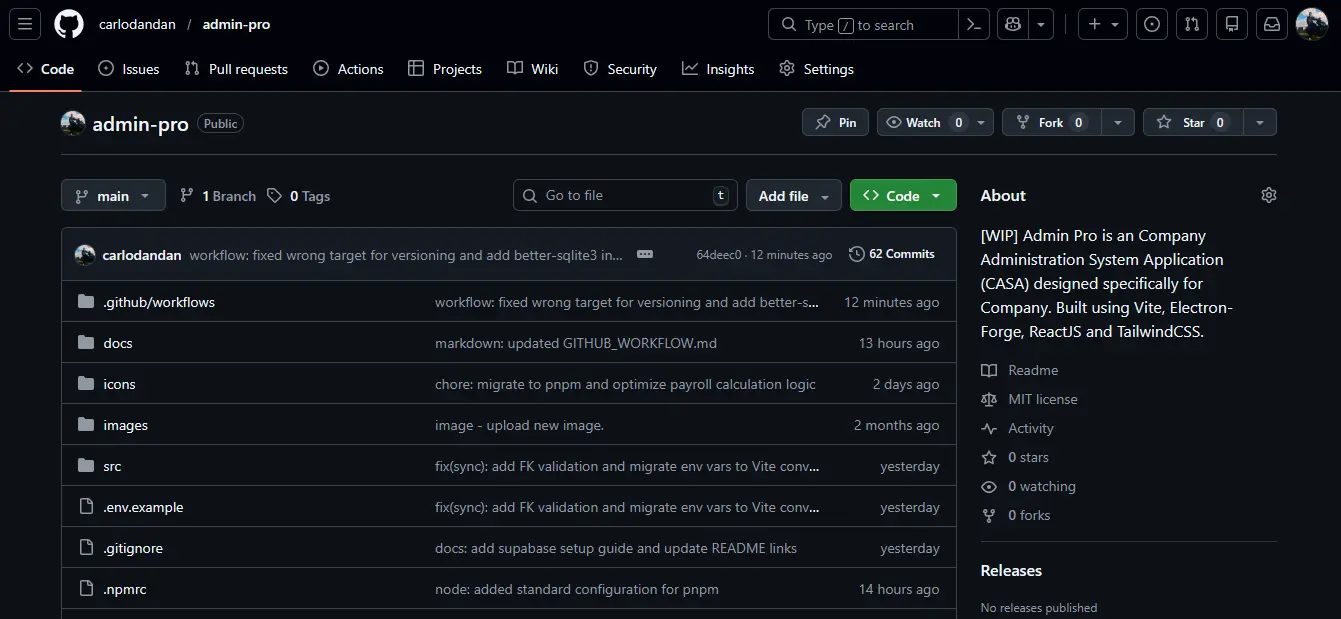Viewport: 1341px width, 619px height.
Task: Open the command palette icon
Action: pyautogui.click(x=973, y=25)
